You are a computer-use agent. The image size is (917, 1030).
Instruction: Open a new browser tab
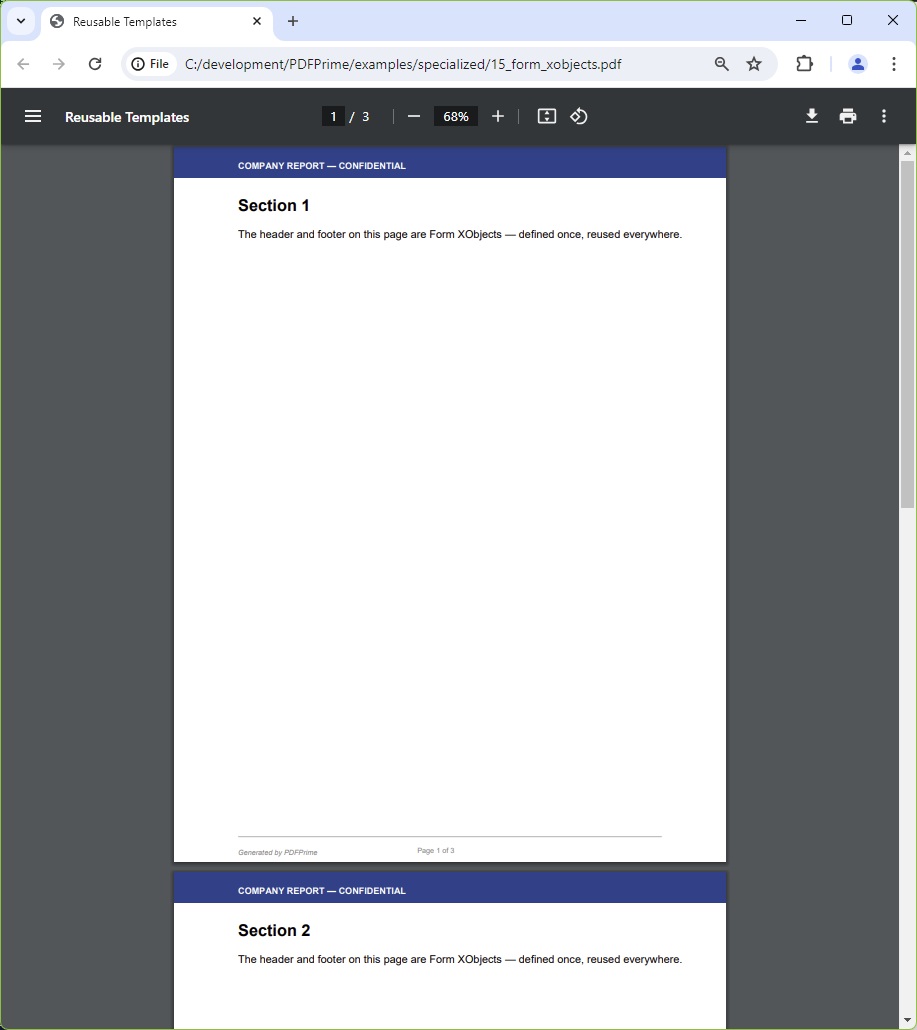[292, 21]
